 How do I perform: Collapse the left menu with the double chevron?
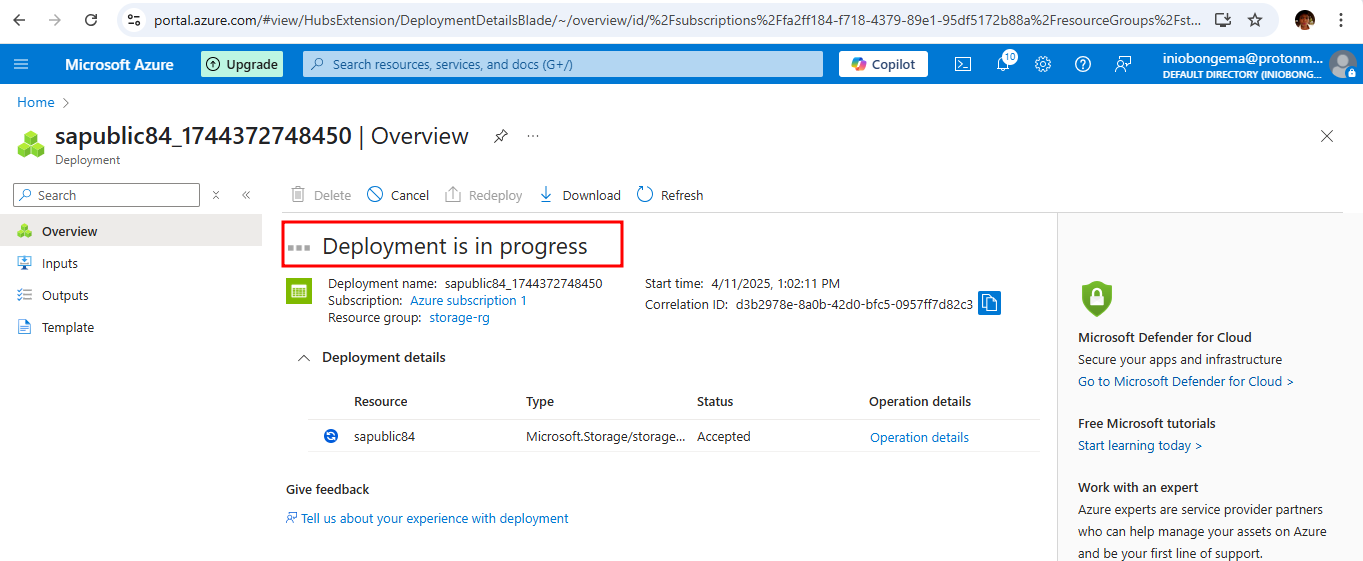point(246,195)
